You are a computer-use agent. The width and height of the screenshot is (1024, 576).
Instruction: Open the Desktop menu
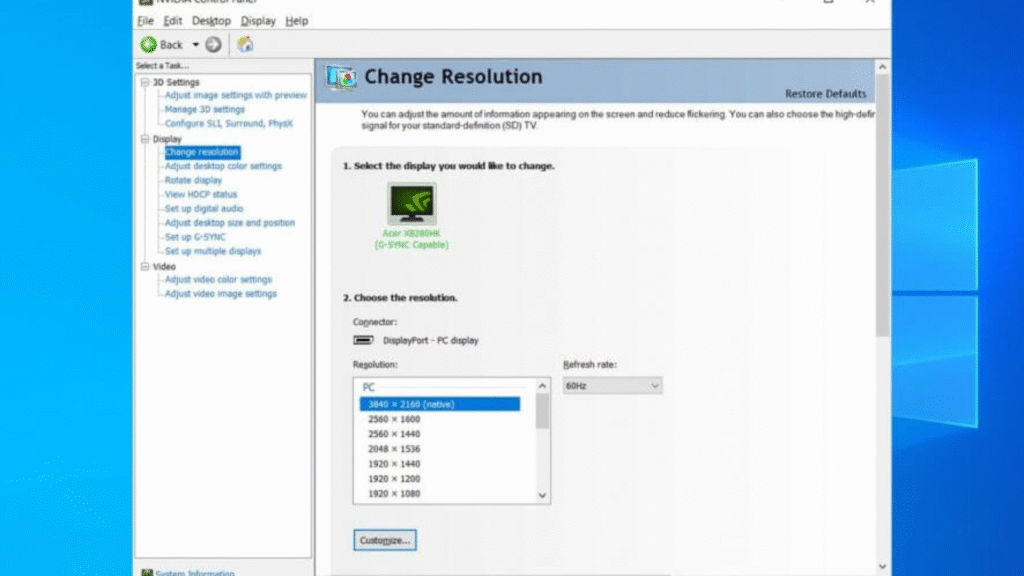click(211, 21)
